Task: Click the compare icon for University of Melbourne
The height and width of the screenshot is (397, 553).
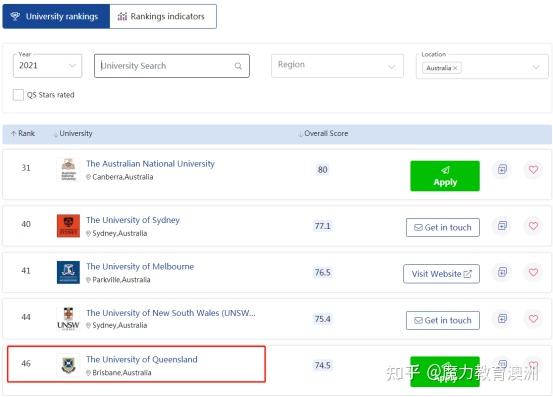Action: pyautogui.click(x=502, y=272)
